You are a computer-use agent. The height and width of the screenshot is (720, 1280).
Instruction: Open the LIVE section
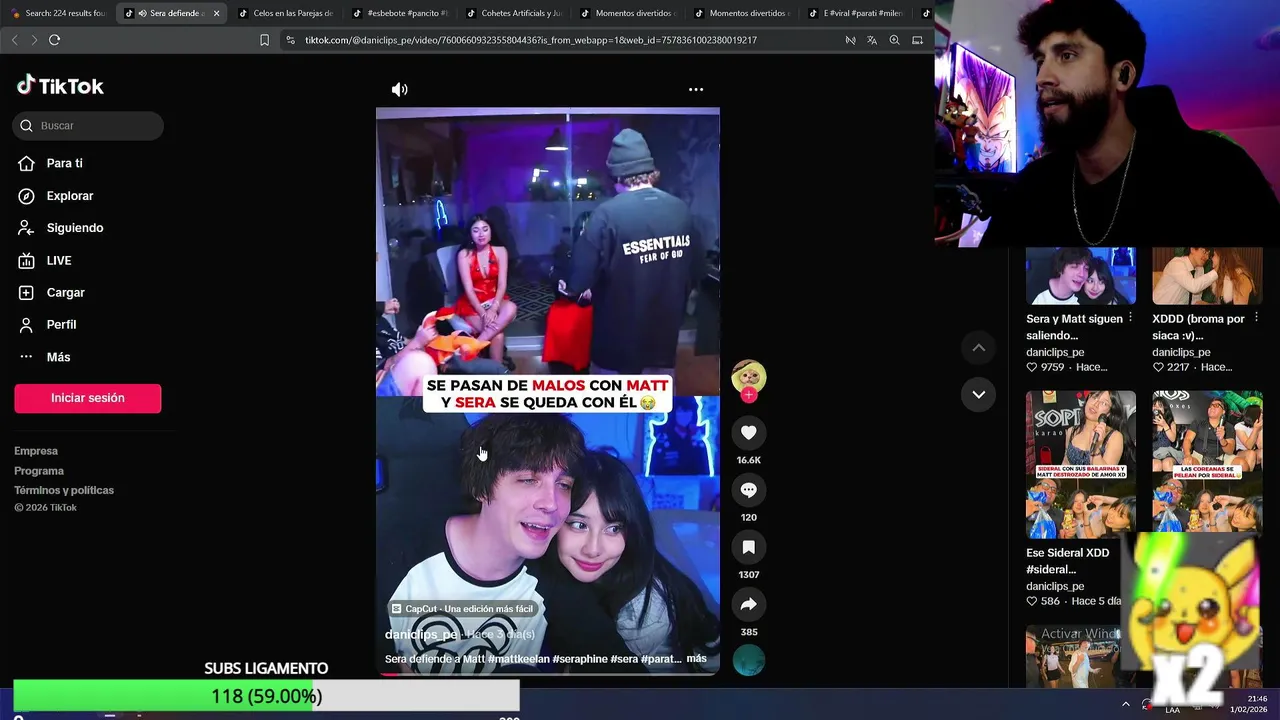click(58, 261)
